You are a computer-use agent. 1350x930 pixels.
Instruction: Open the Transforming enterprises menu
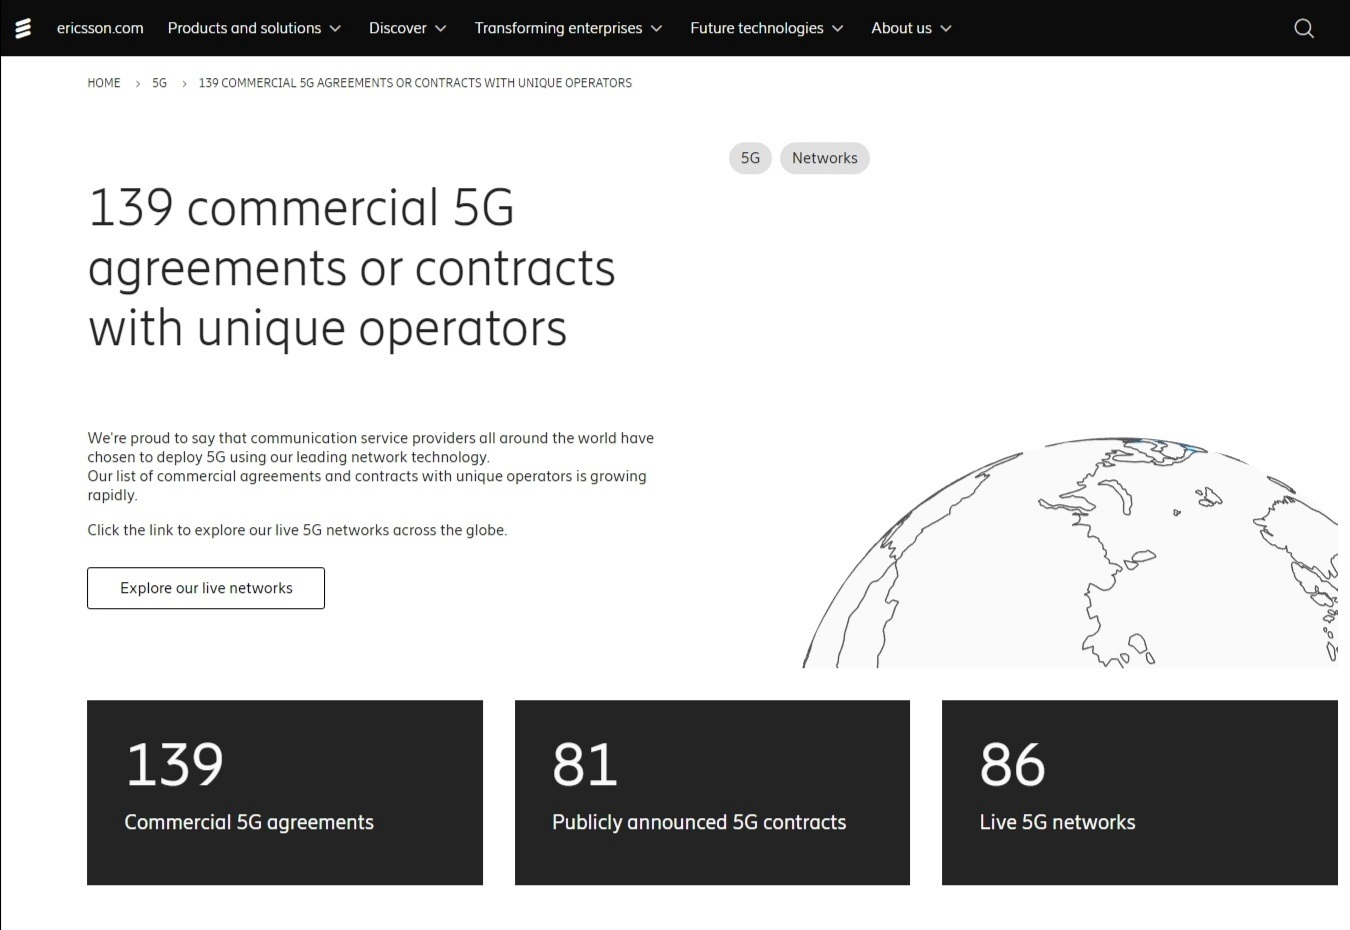[558, 28]
